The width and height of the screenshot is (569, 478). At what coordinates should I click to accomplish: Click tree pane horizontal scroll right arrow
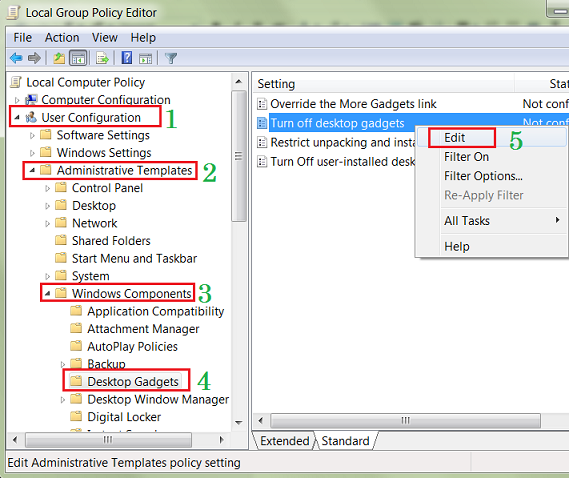point(221,440)
